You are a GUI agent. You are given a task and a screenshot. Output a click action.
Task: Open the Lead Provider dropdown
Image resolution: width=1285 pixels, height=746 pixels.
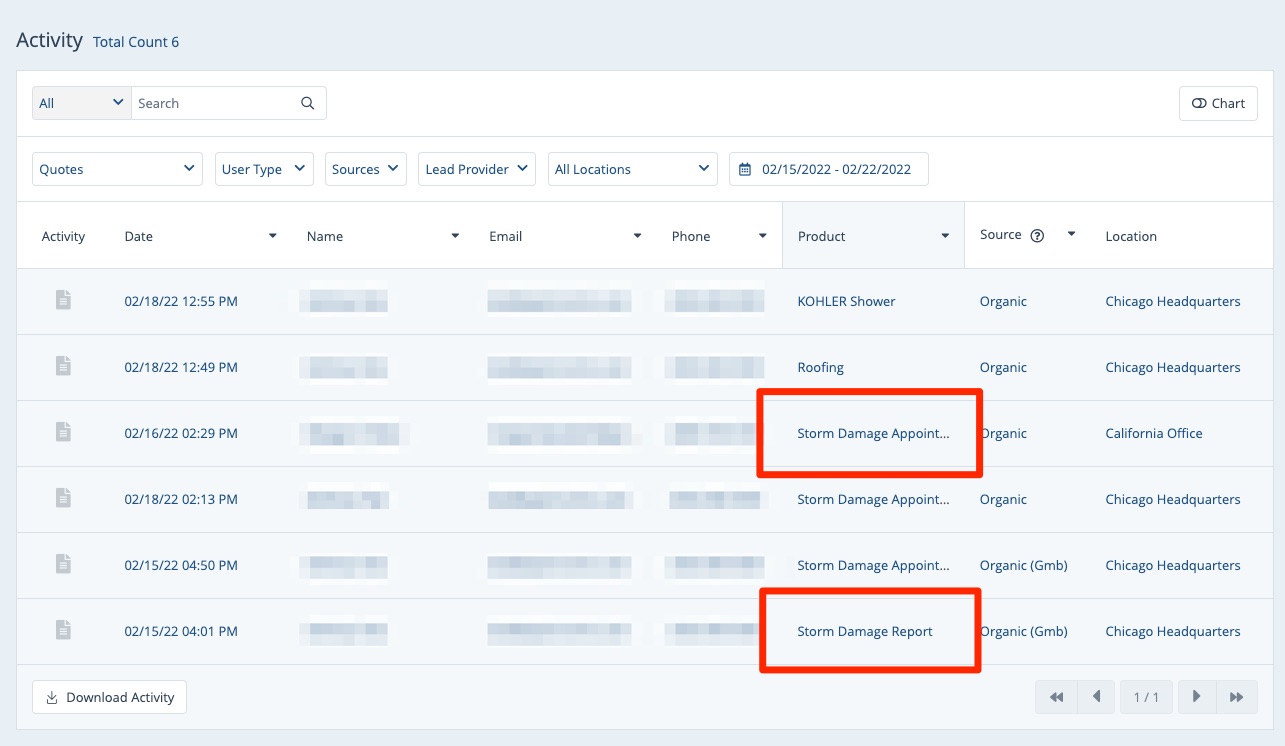[x=476, y=169]
